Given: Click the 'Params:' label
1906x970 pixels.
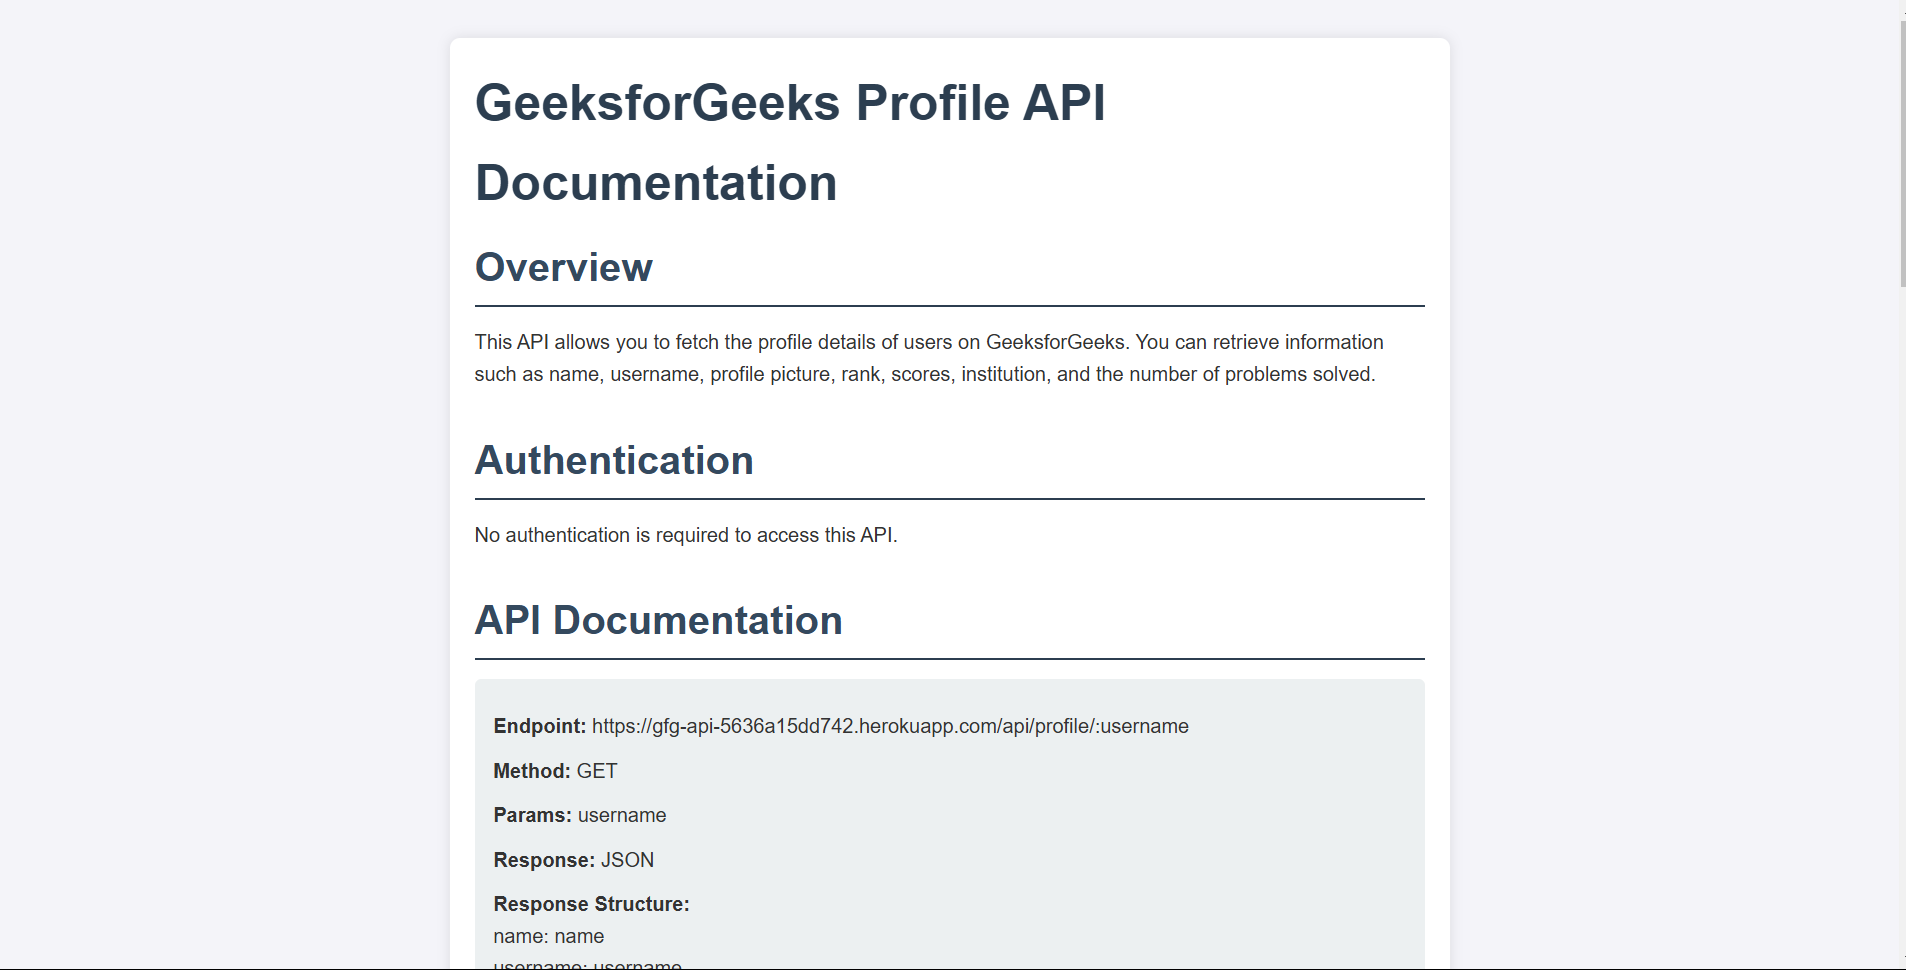Looking at the screenshot, I should coord(532,815).
